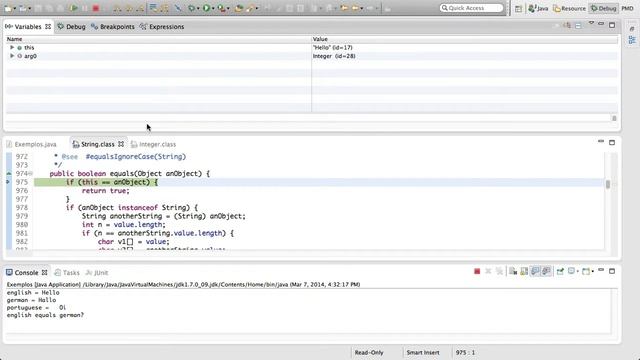Click Collapse All in Variables view
The width and height of the screenshot is (640, 360).
tap(578, 26)
